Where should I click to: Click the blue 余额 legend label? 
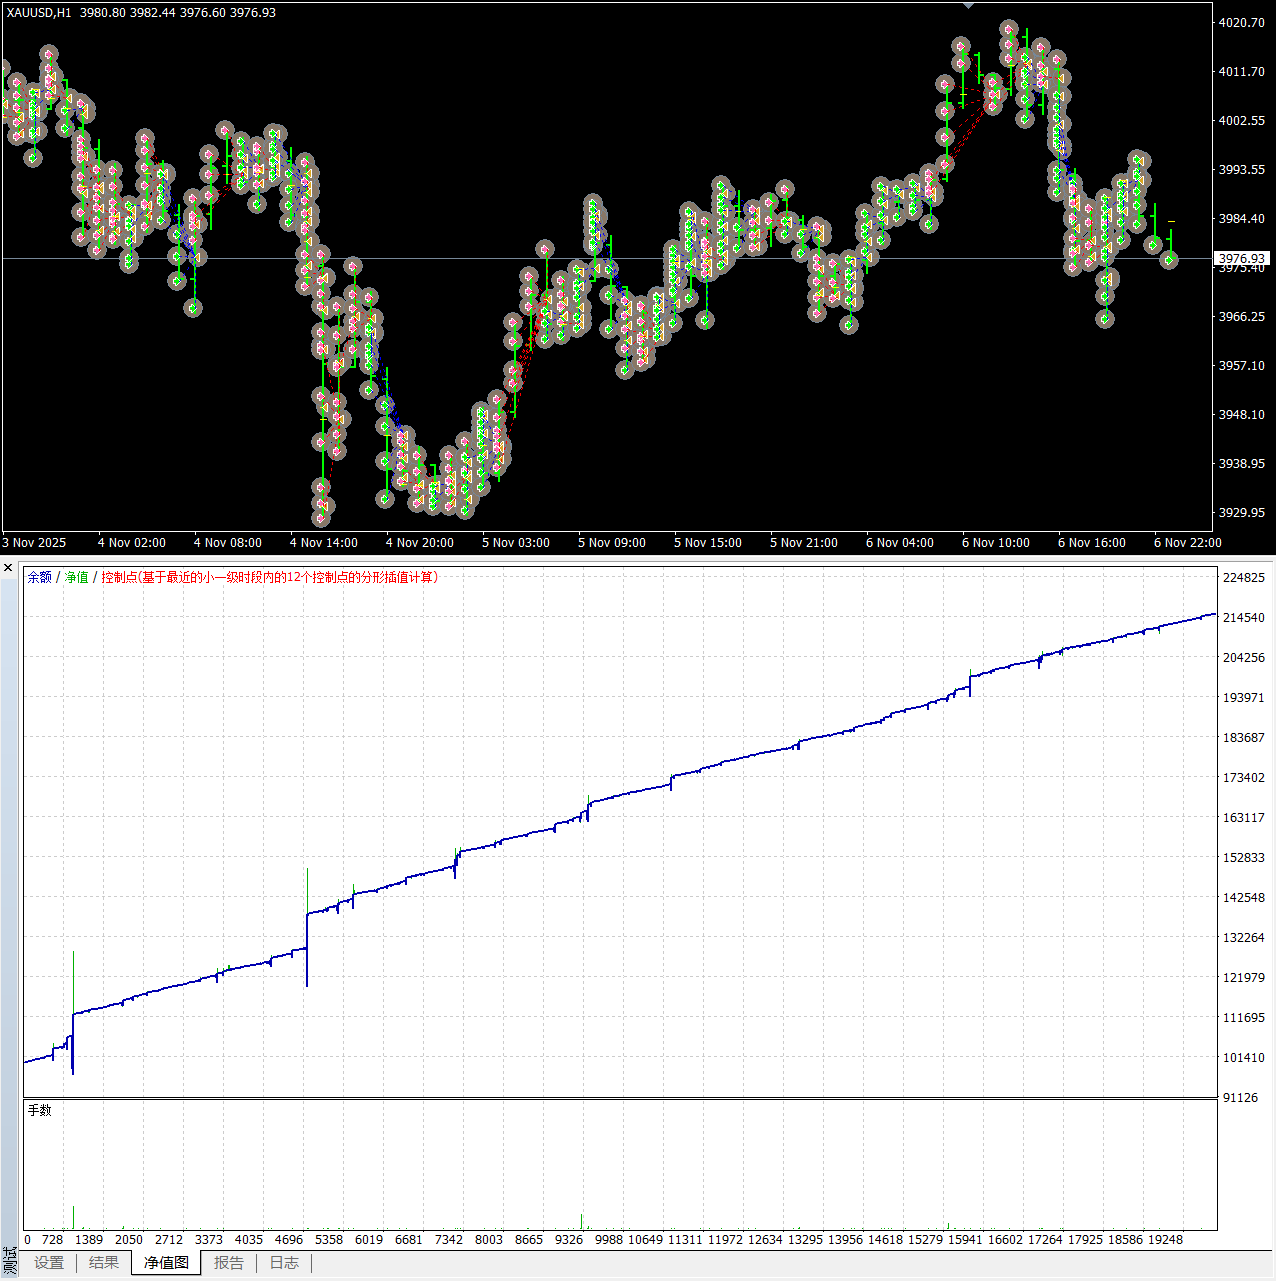(x=39, y=577)
